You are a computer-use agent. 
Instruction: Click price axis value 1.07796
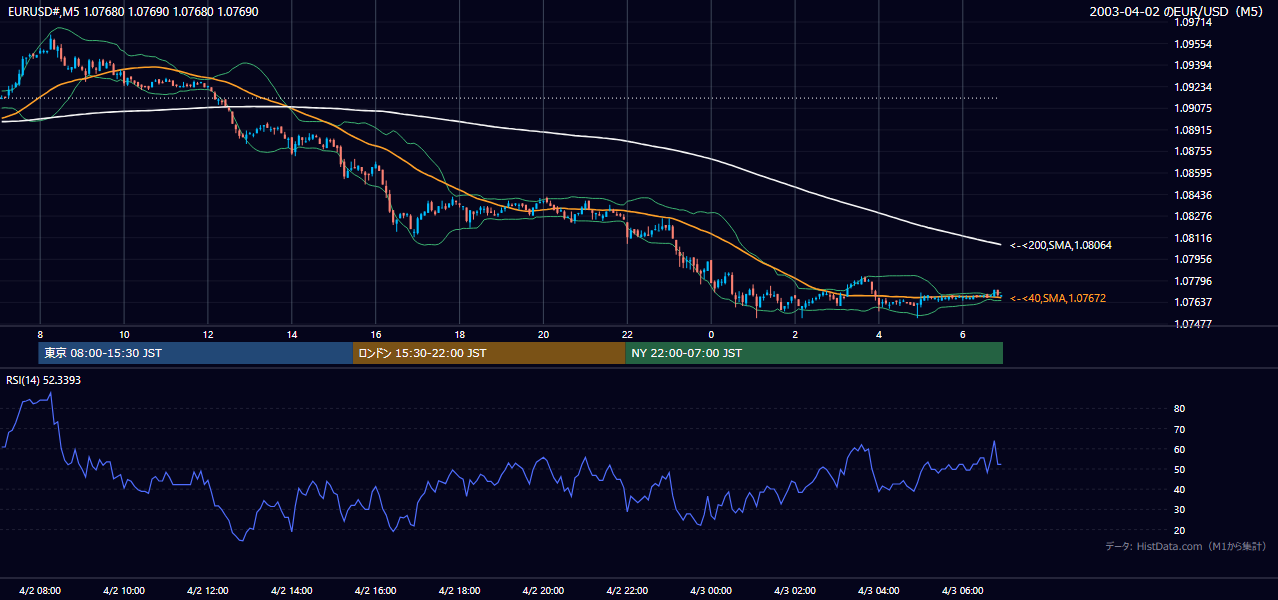tap(1192, 281)
